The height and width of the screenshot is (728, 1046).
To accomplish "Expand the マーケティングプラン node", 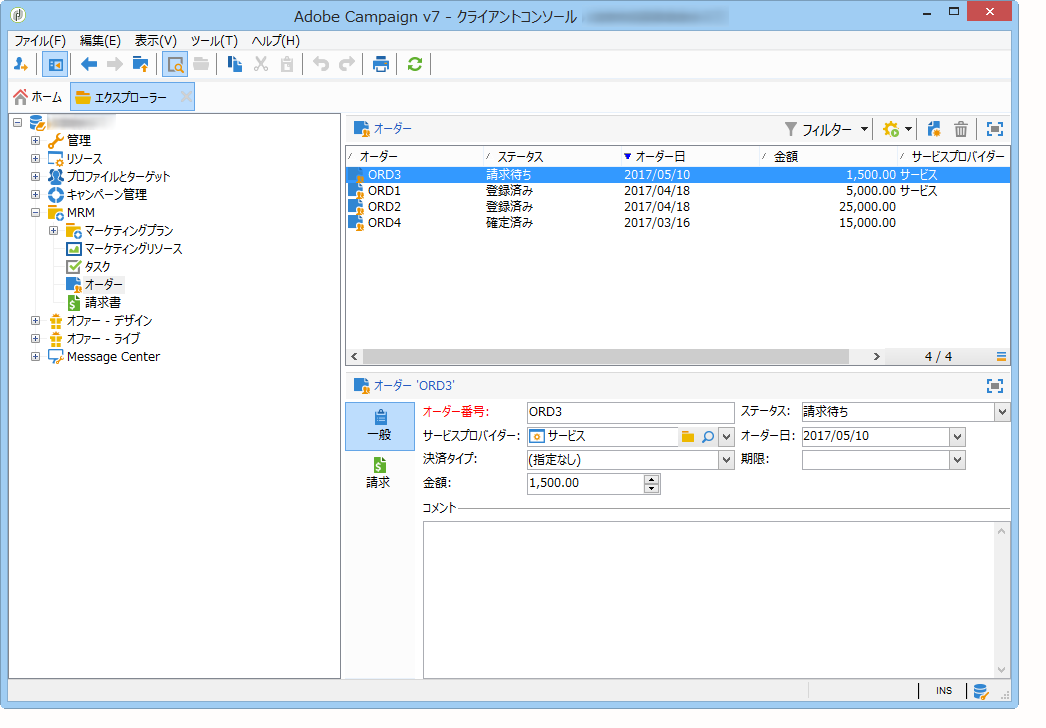I will (53, 230).
